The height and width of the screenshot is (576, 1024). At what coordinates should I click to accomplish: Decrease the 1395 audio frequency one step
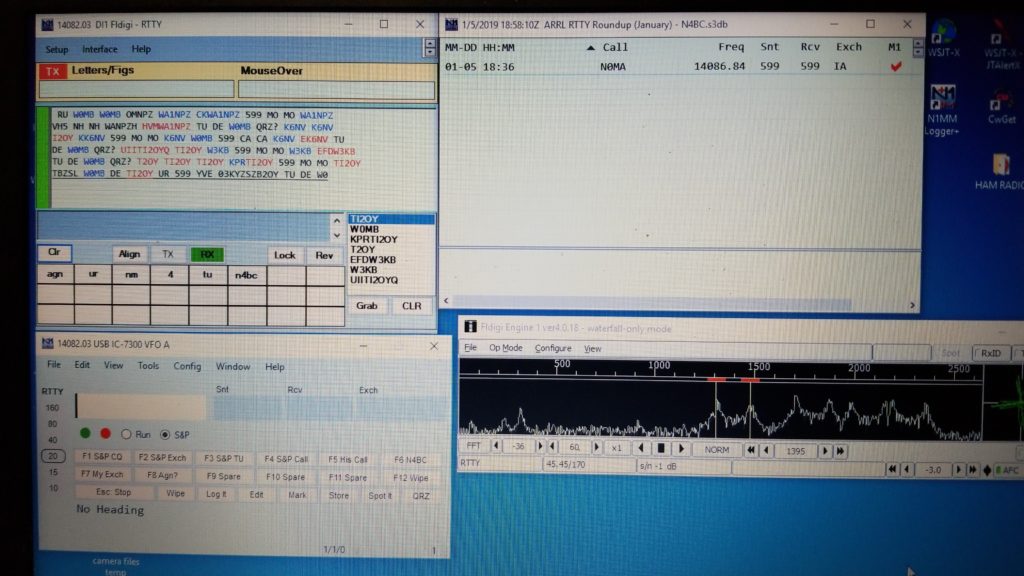pyautogui.click(x=767, y=449)
